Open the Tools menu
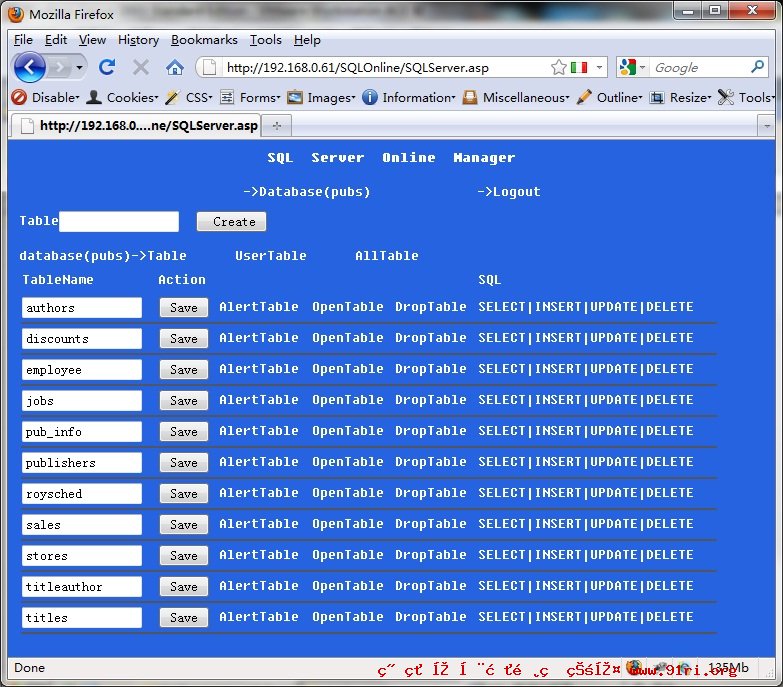783x687 pixels. point(266,40)
